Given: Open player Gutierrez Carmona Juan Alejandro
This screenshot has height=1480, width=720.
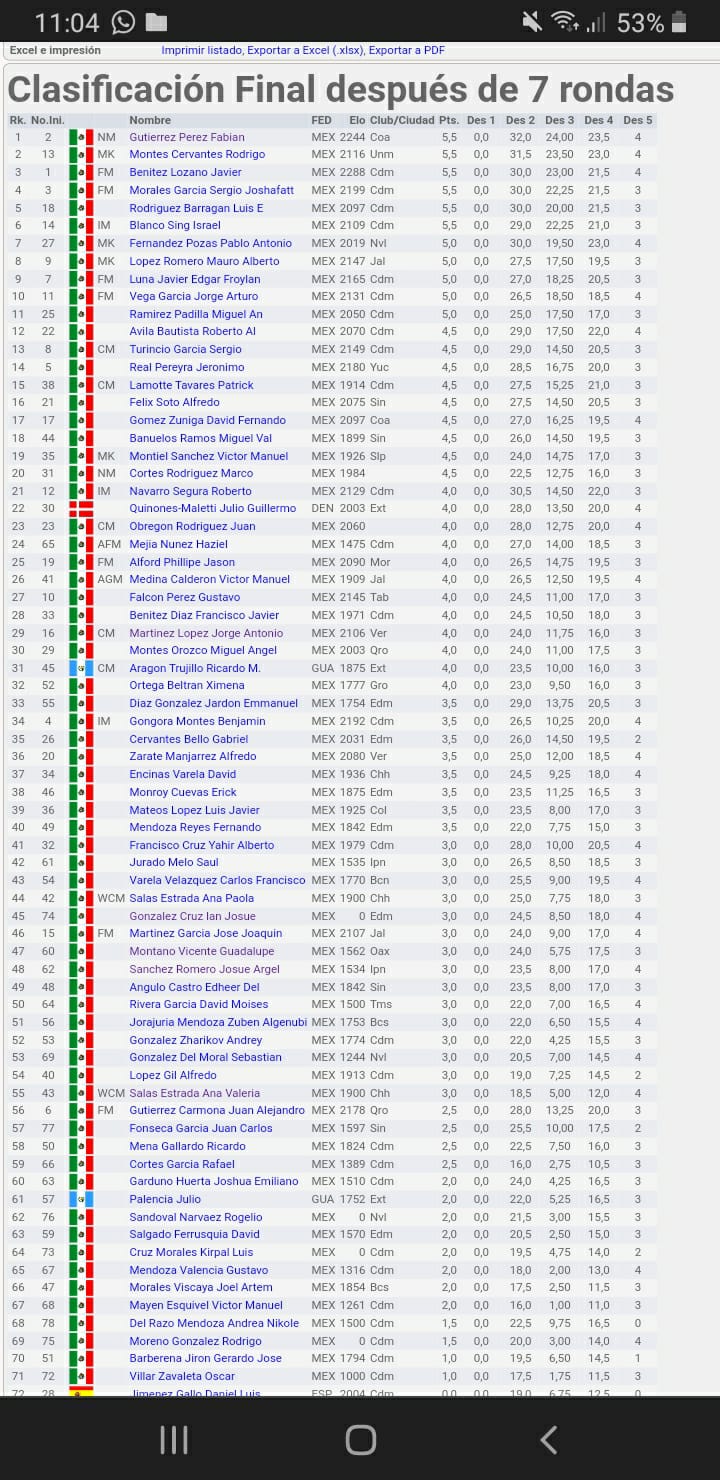Looking at the screenshot, I should tap(217, 1111).
